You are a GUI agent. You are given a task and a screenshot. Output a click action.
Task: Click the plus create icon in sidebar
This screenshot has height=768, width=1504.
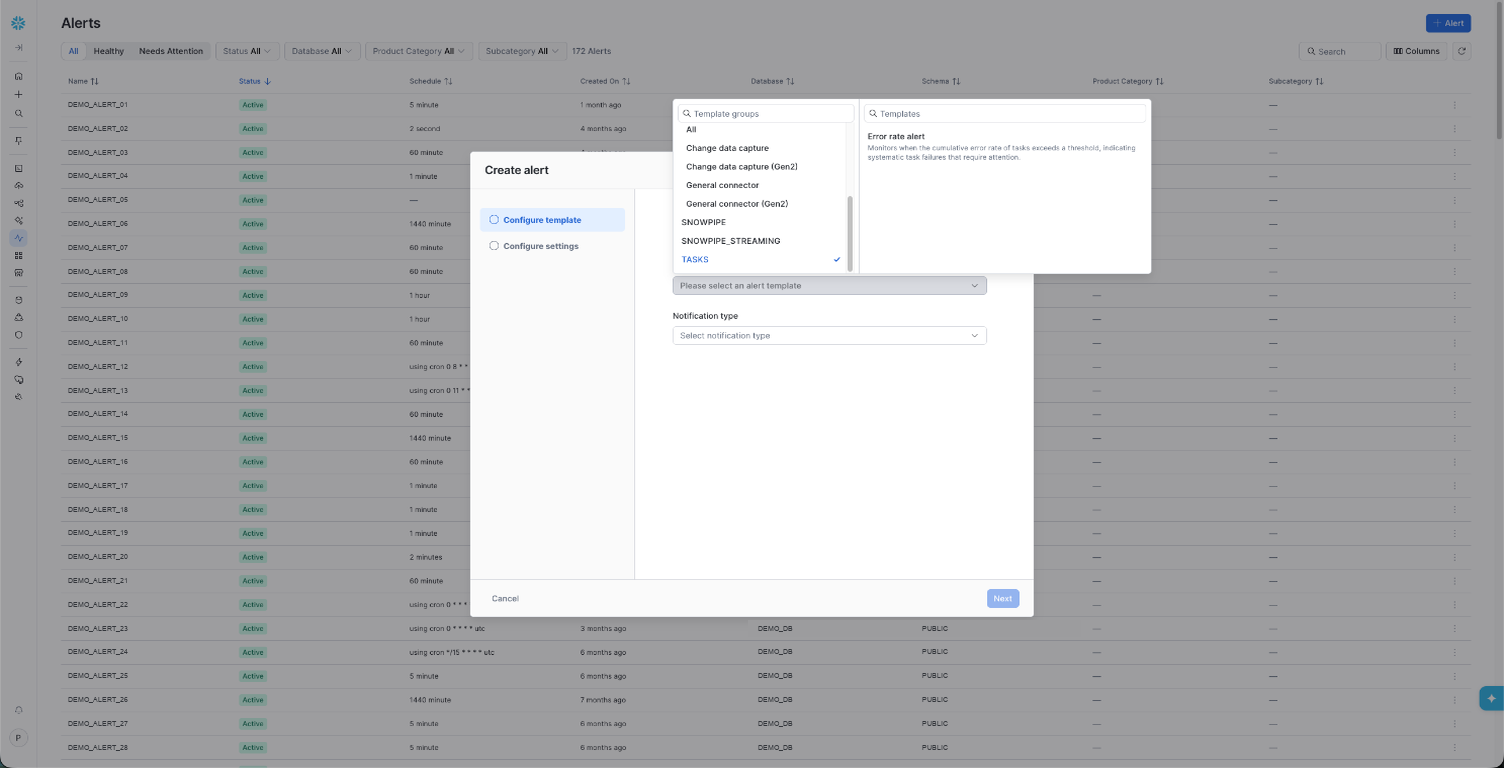point(18,95)
